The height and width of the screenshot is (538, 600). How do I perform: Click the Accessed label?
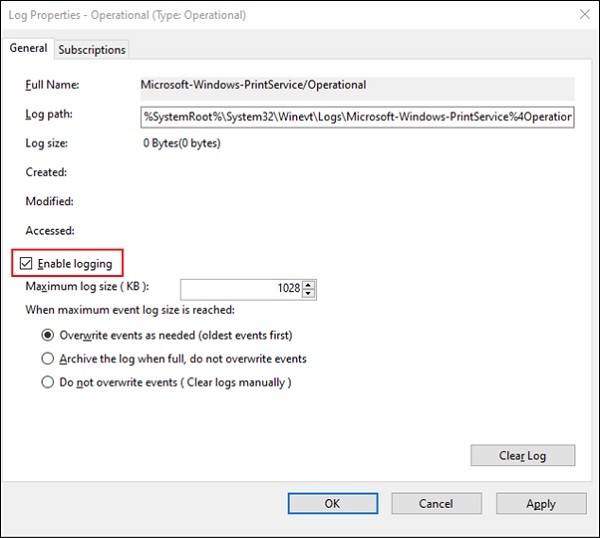(50, 231)
